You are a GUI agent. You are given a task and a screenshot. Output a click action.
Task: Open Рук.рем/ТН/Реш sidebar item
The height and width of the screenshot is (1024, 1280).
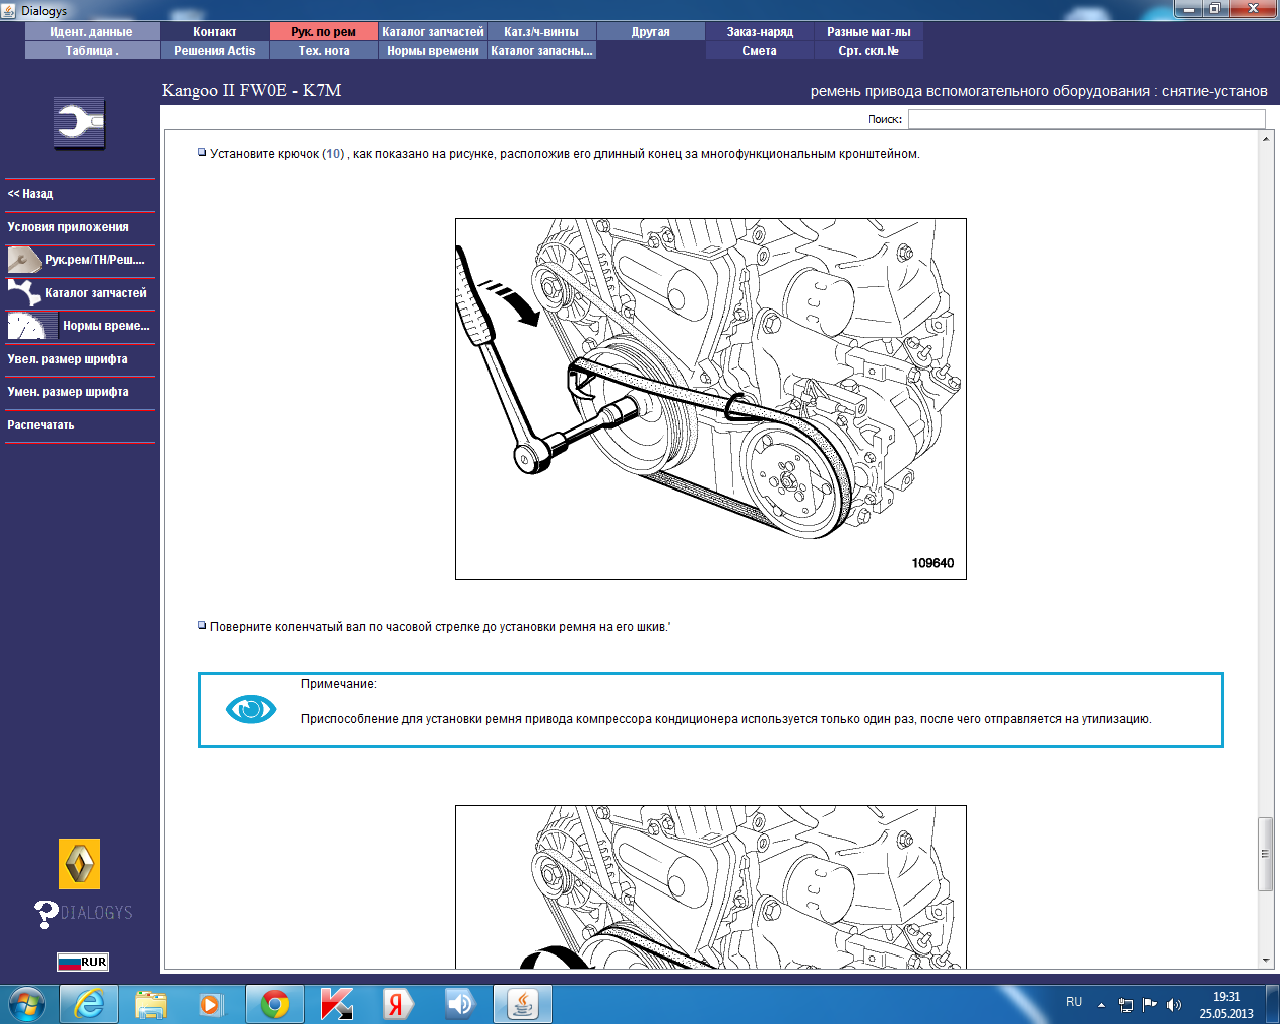(x=80, y=260)
